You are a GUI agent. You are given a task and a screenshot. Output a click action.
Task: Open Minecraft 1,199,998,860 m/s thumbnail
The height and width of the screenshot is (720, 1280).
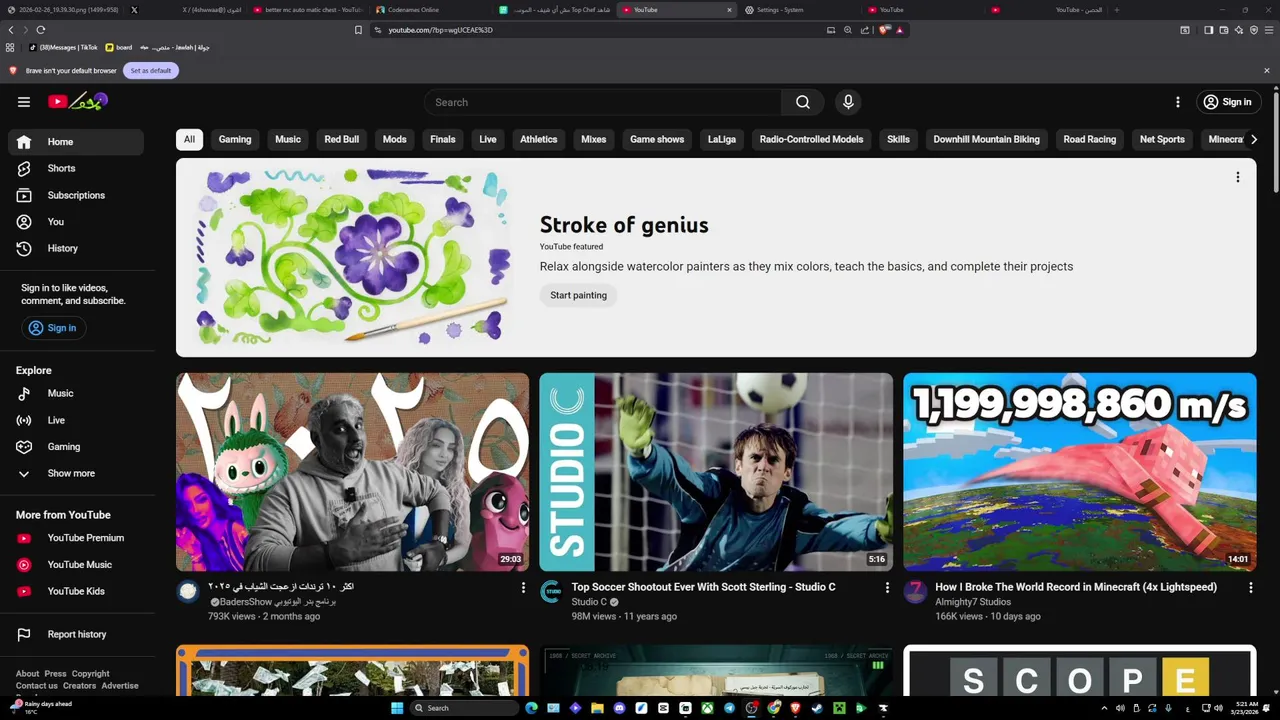coord(1080,472)
